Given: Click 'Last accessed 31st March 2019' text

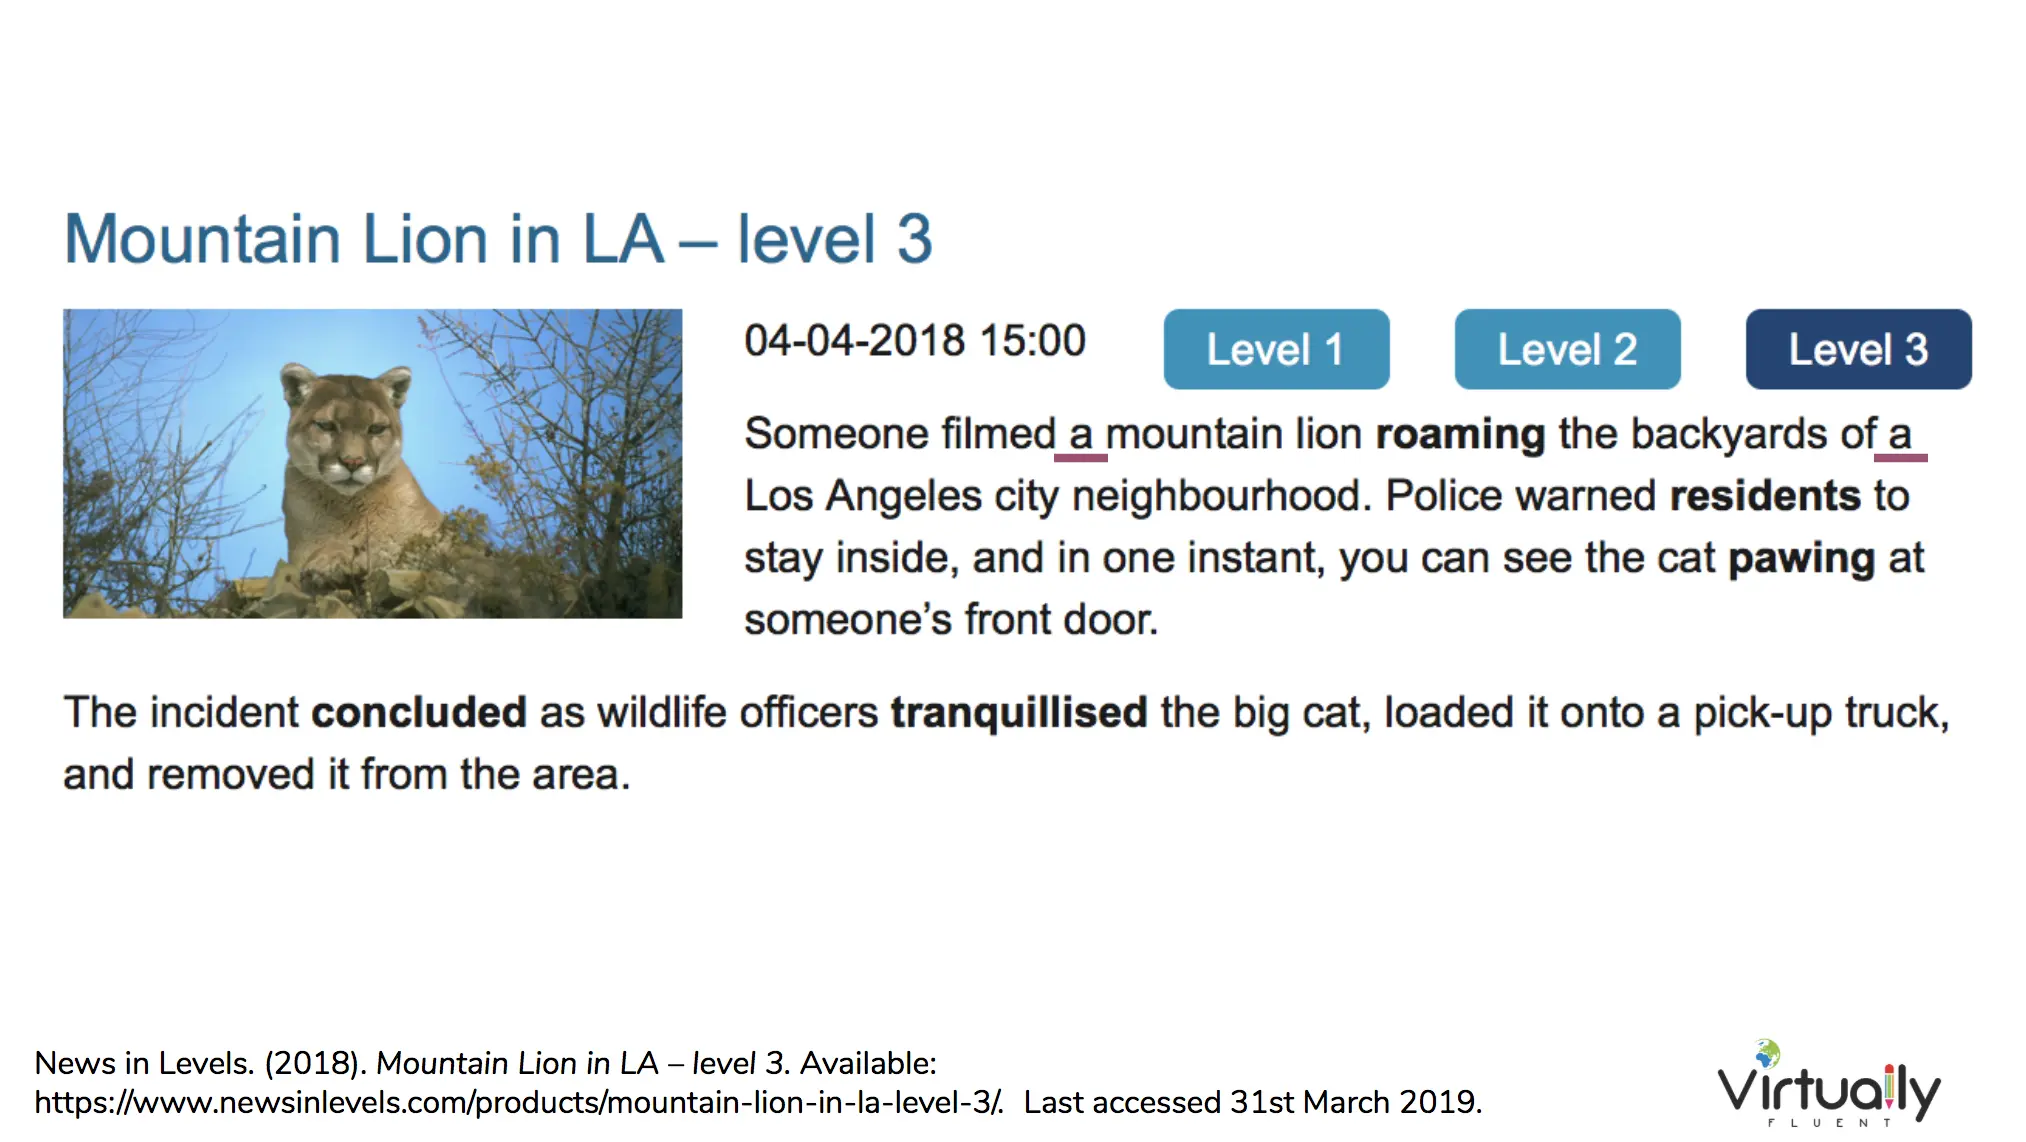Looking at the screenshot, I should coord(1252,1102).
